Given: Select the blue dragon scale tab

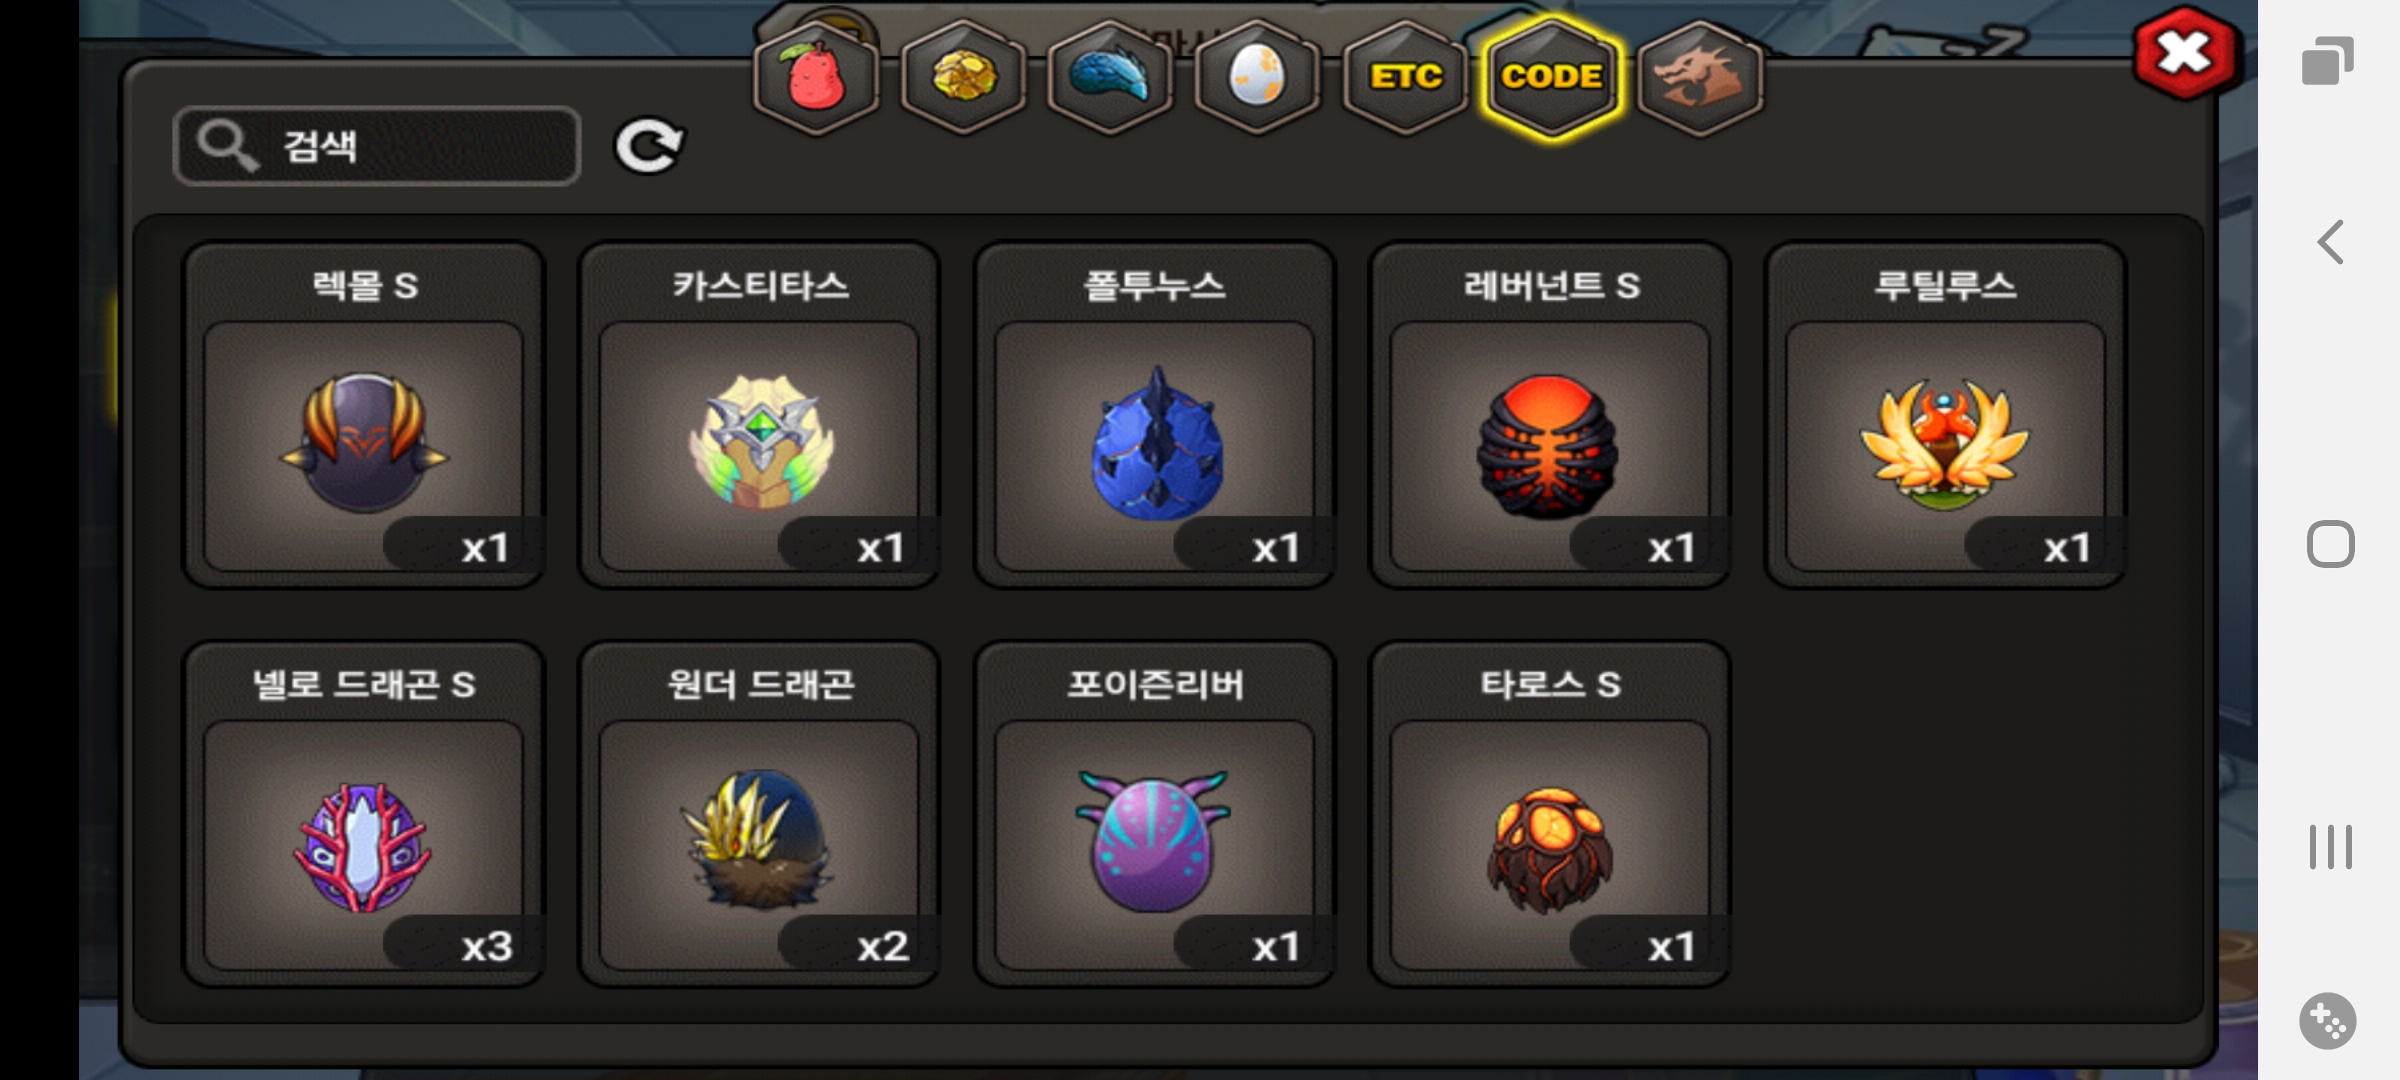Looking at the screenshot, I should 1110,78.
